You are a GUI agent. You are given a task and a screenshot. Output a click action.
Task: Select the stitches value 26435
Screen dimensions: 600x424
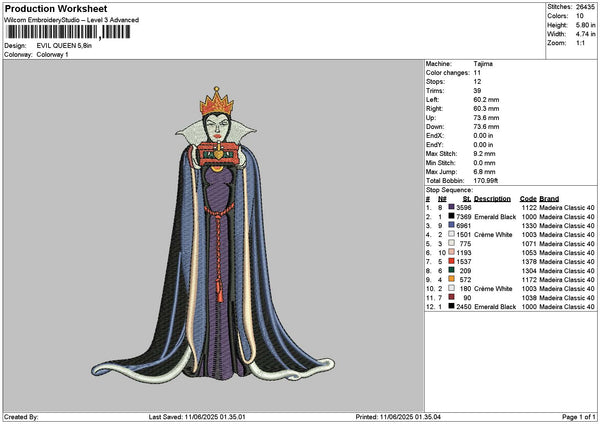pos(585,7)
